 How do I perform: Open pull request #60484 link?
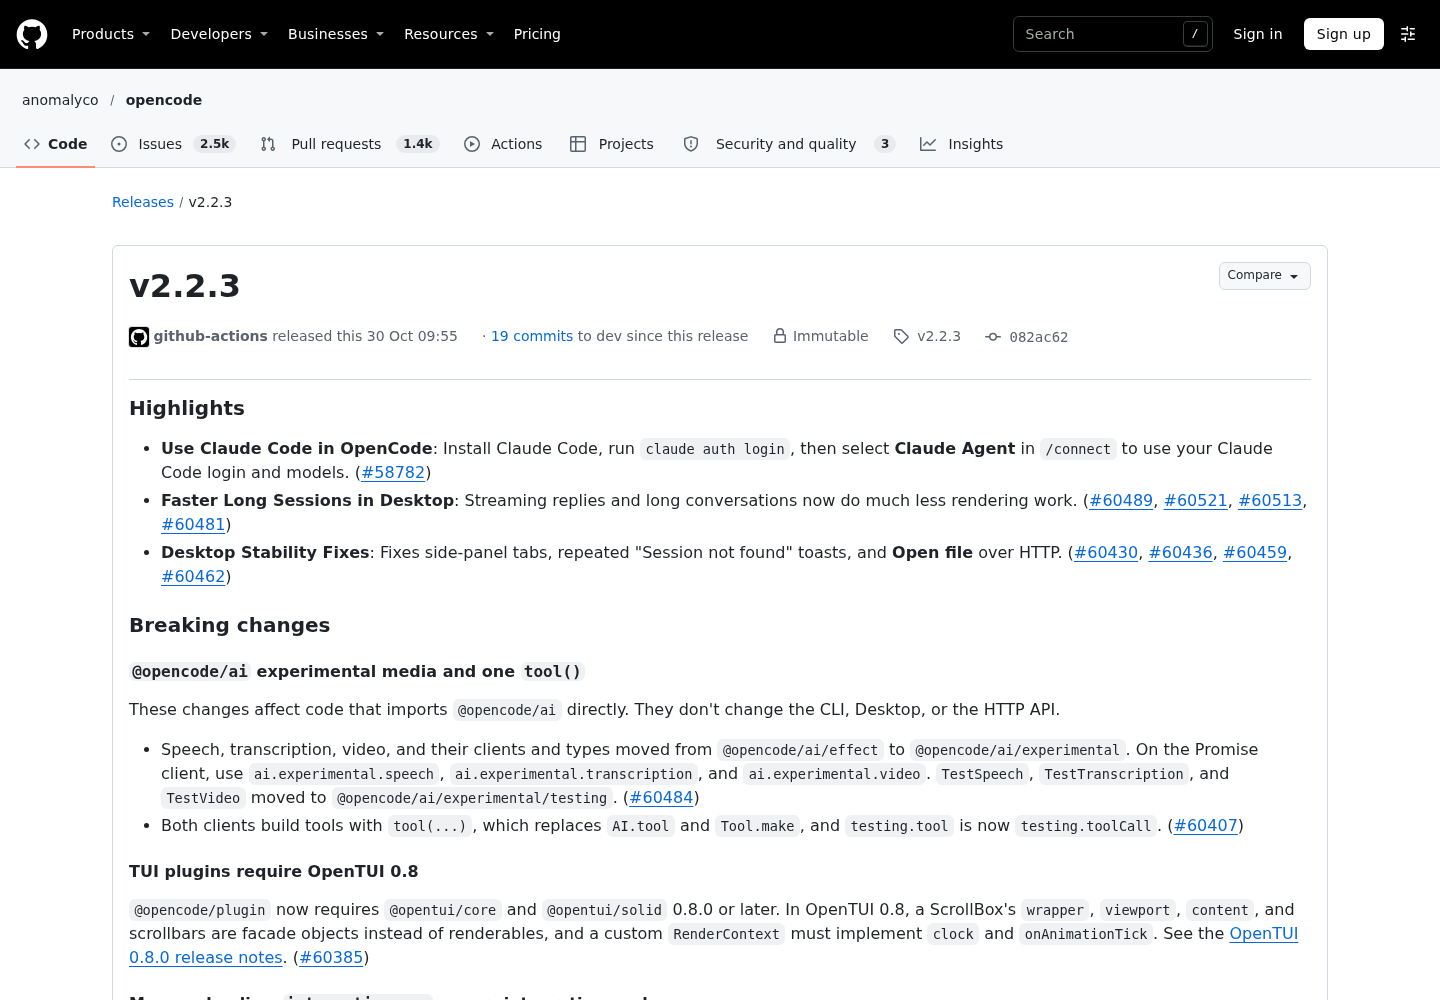click(x=661, y=797)
